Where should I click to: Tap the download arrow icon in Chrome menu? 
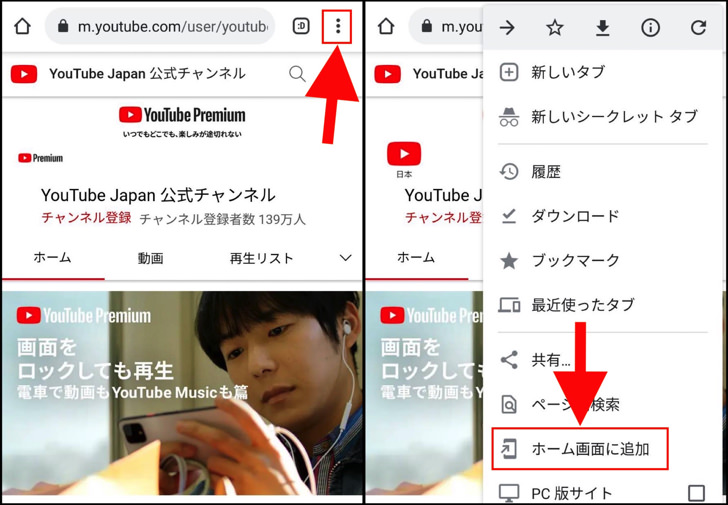coord(603,28)
